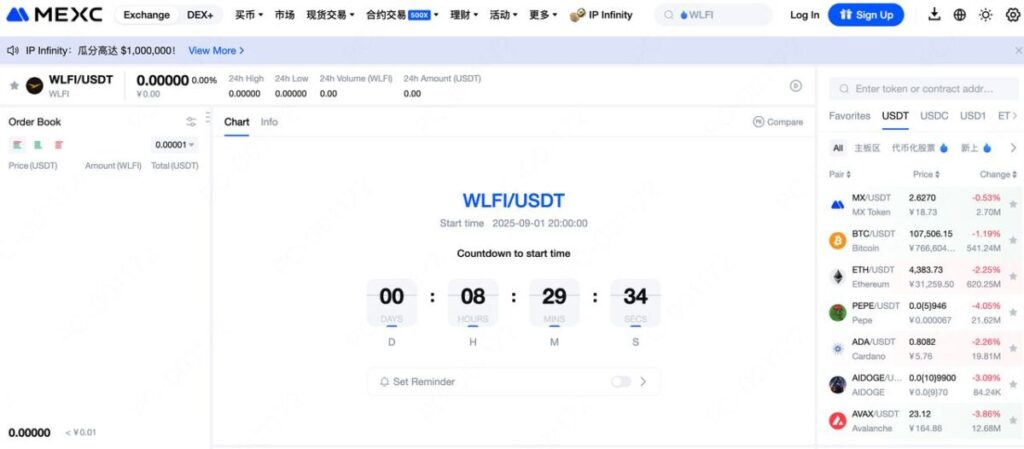Click the Log In button
Image resolution: width=1024 pixels, height=449 pixels.
click(x=805, y=14)
